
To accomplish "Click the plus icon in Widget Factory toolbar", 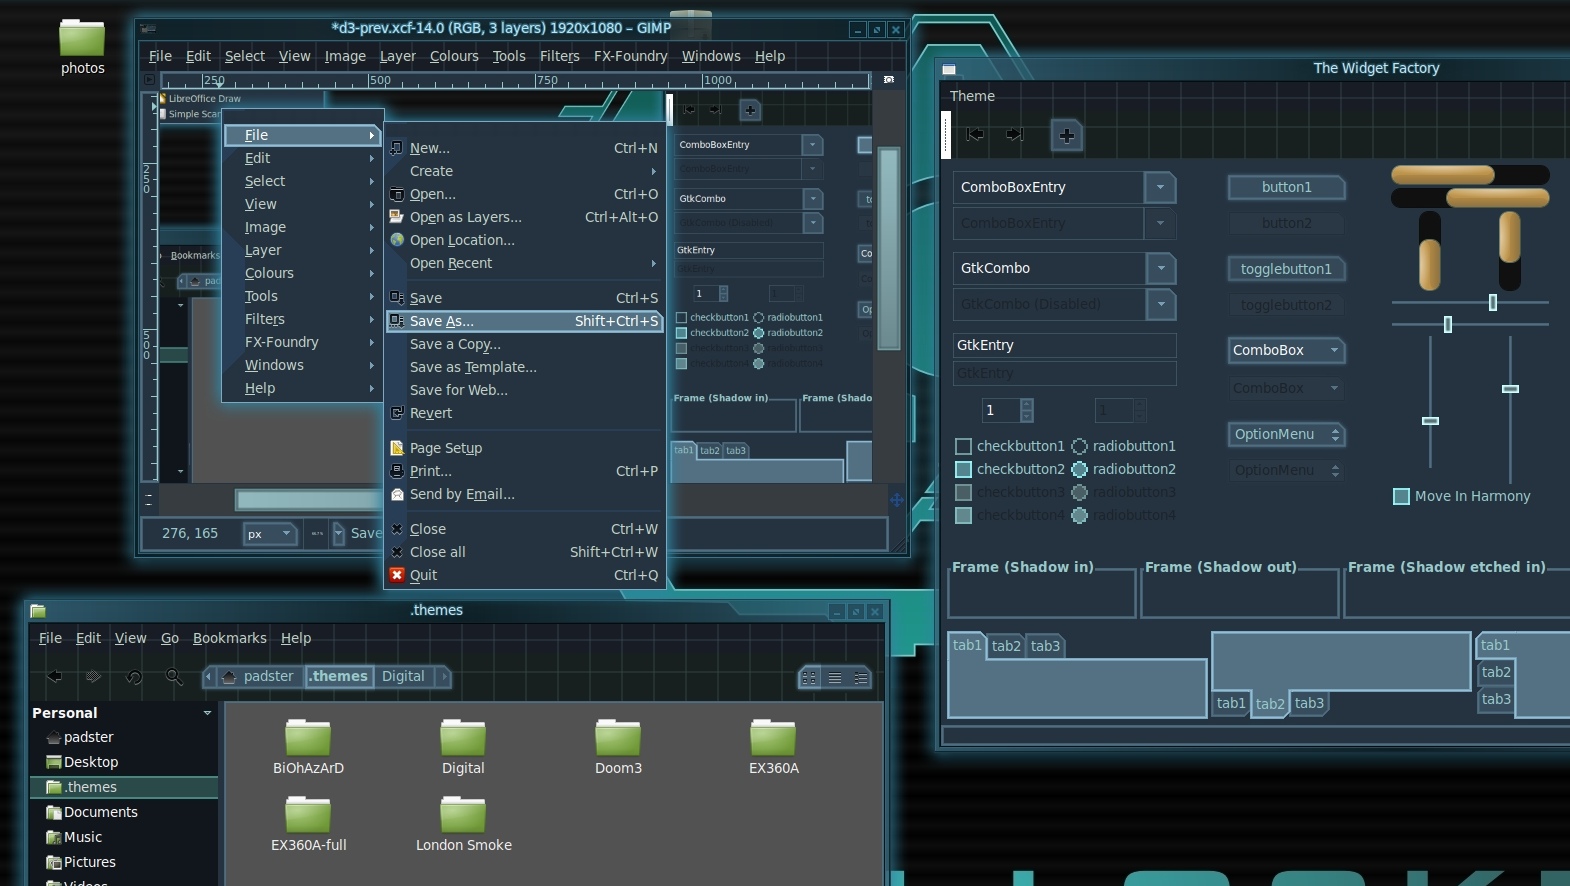I will [1067, 135].
